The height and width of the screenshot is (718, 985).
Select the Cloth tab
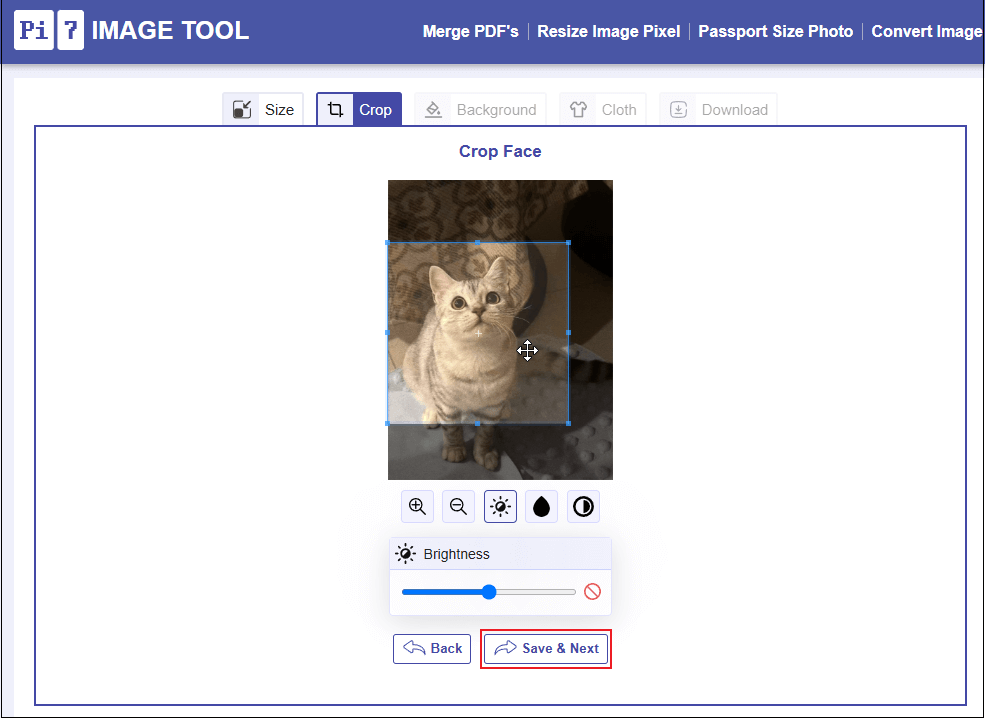pyautogui.click(x=602, y=109)
